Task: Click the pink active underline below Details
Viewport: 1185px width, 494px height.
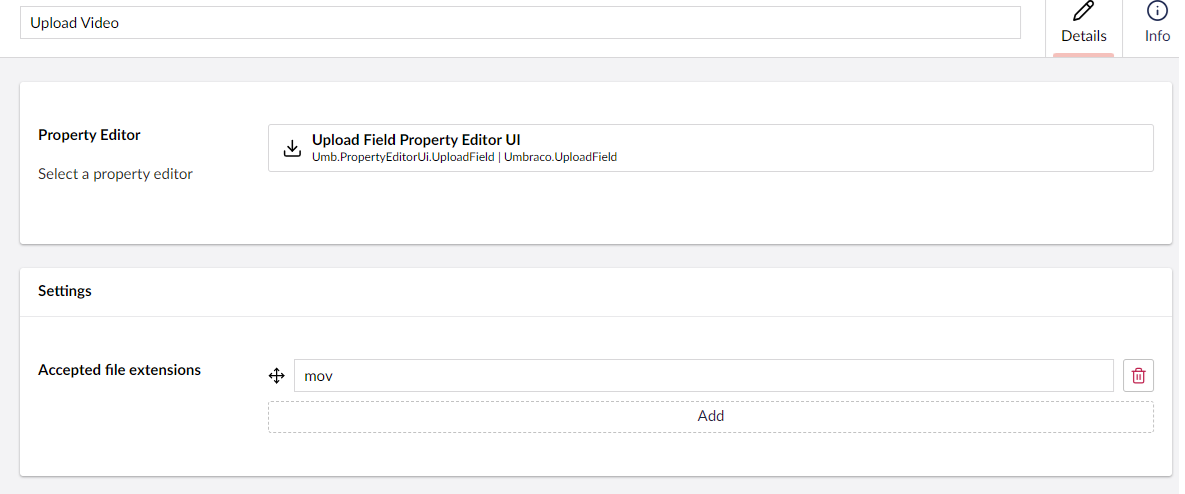Action: pyautogui.click(x=1083, y=55)
